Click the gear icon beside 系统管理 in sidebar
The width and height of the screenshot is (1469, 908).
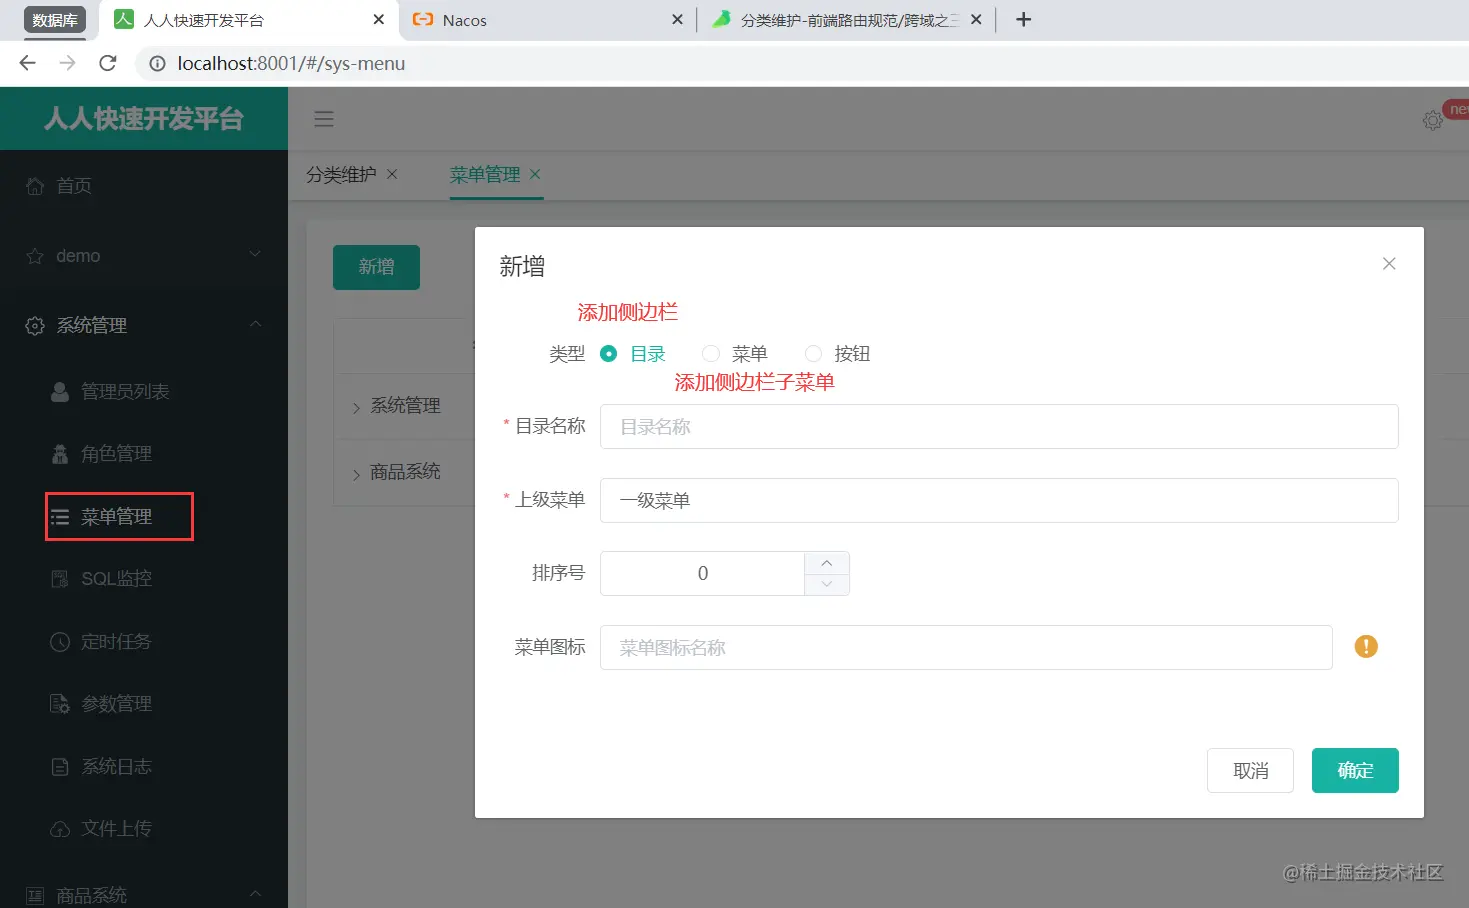click(x=35, y=326)
